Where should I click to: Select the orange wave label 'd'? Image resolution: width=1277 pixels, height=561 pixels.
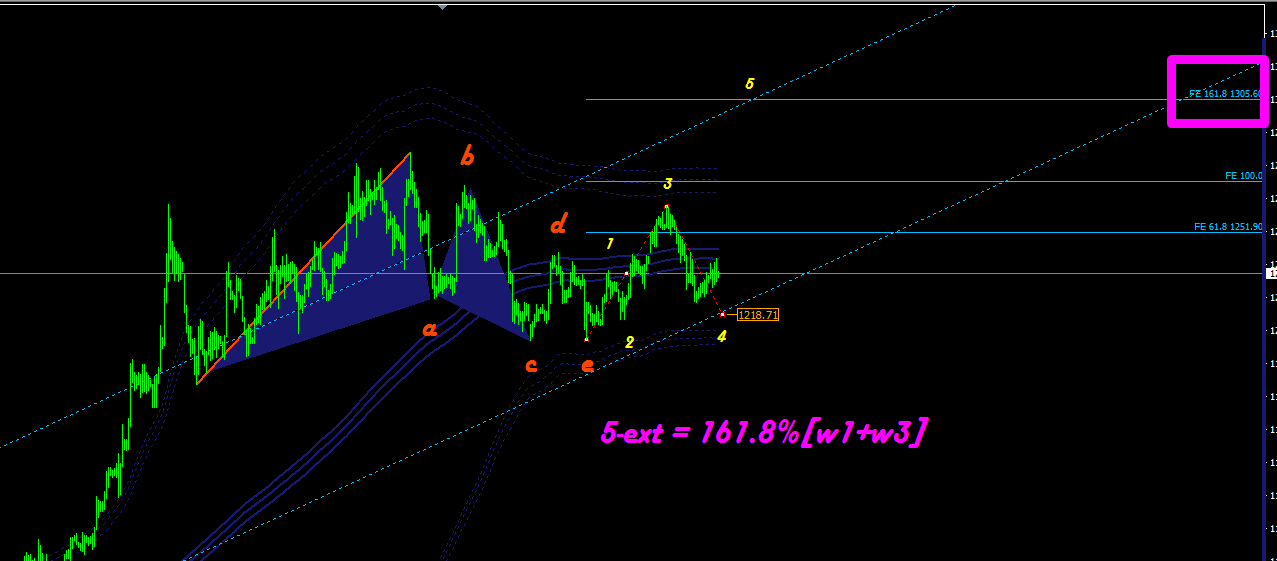point(560,222)
